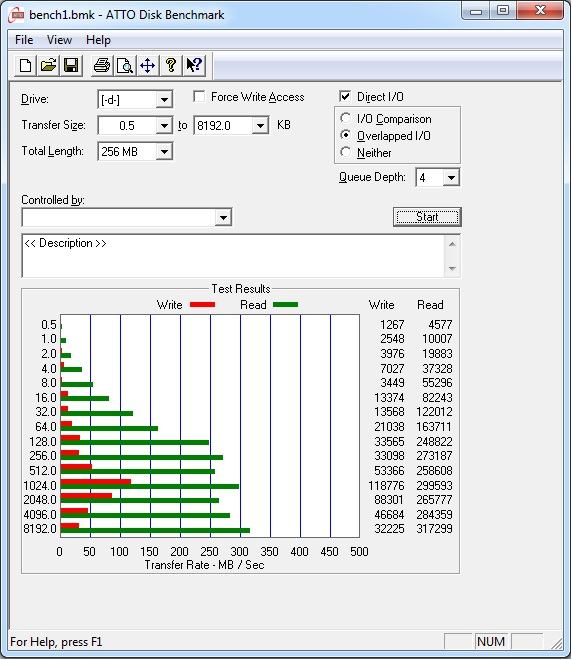Click write value 88301
Viewport: 572px width, 660px height.
point(389,500)
